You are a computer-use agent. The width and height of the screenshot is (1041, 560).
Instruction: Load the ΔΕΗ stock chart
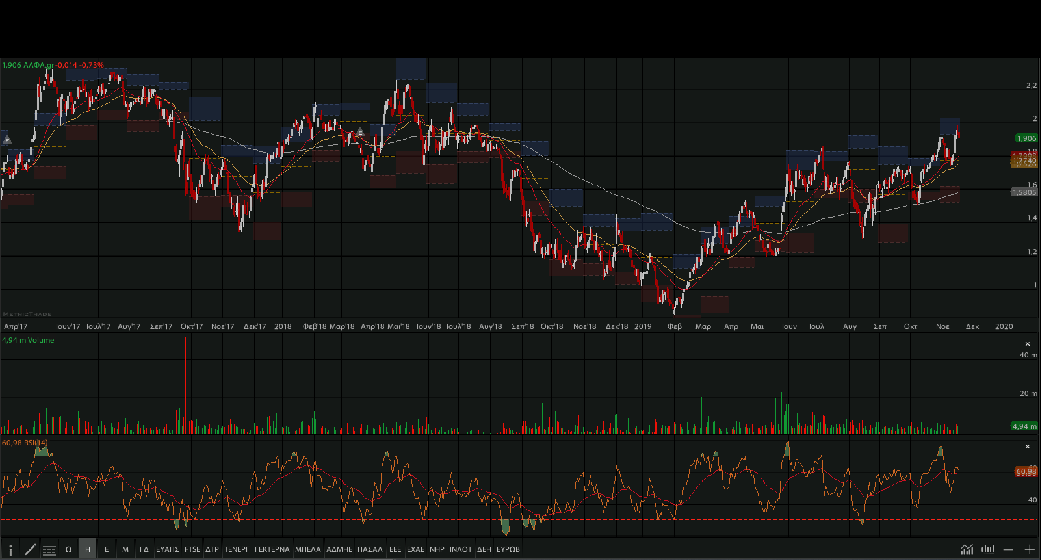[483, 549]
